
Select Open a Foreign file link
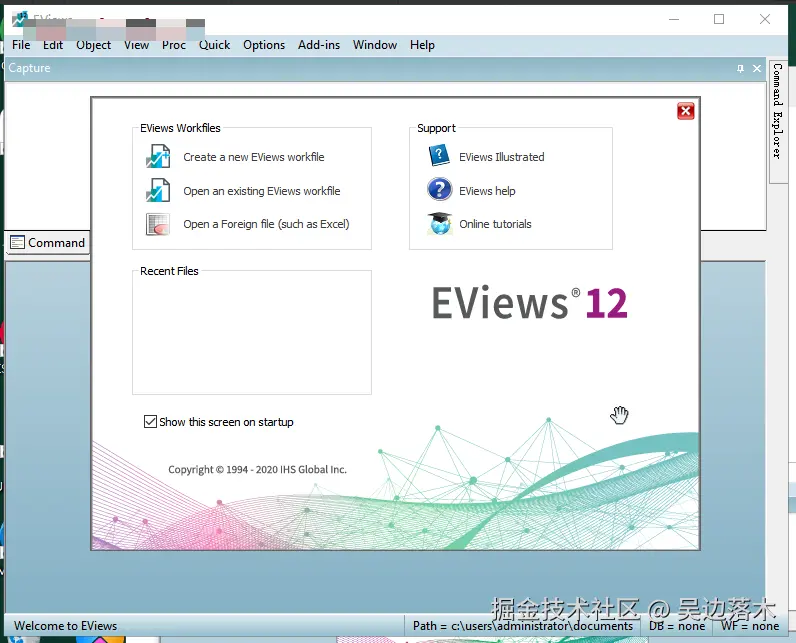267,224
